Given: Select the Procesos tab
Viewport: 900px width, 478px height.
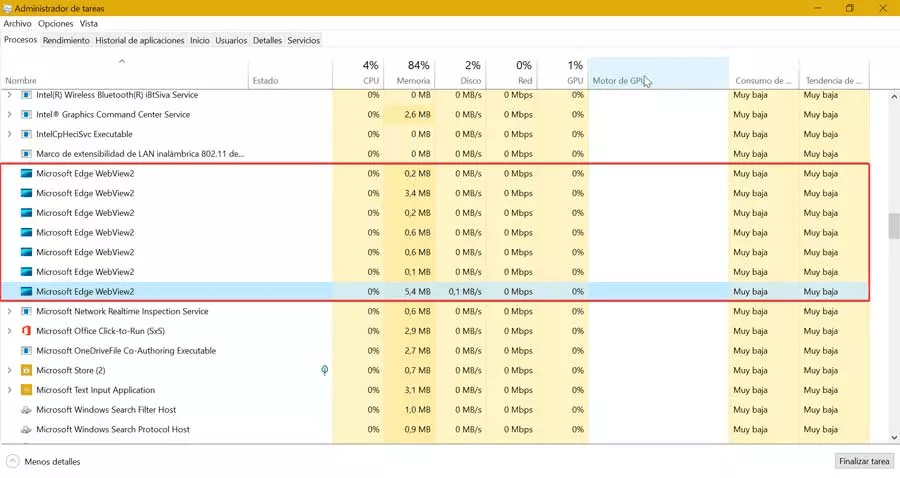Looking at the screenshot, I should (21, 40).
